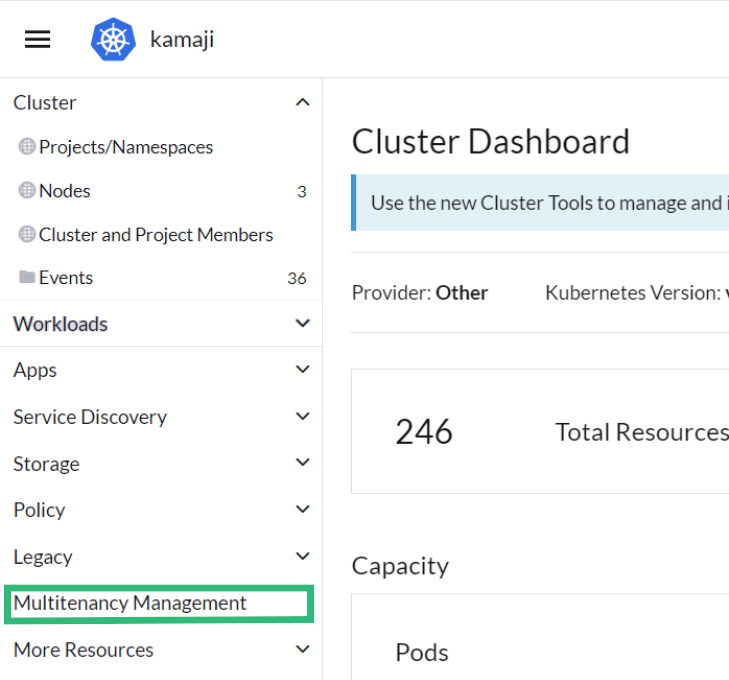This screenshot has height=680, width=729.
Task: Click globe icon beside Cluster and Project Members
Action: pos(27,235)
